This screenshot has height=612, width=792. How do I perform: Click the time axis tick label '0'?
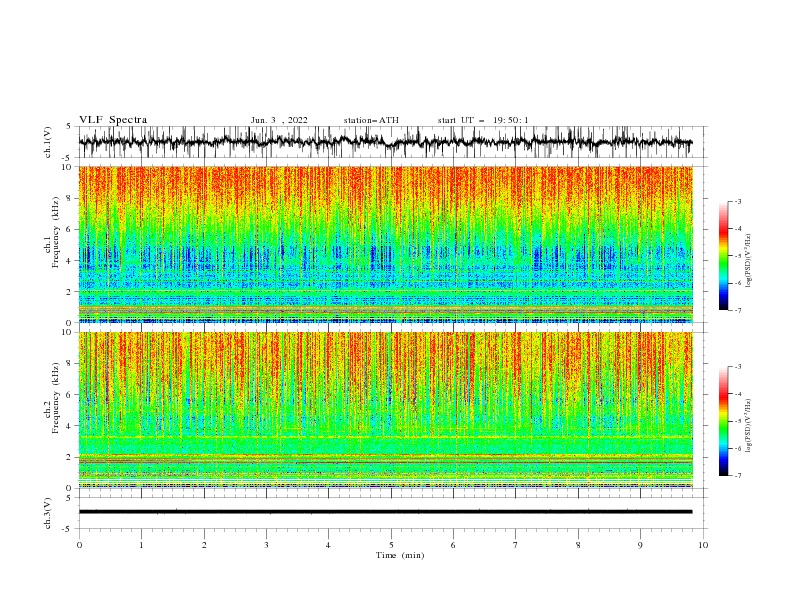click(x=79, y=545)
